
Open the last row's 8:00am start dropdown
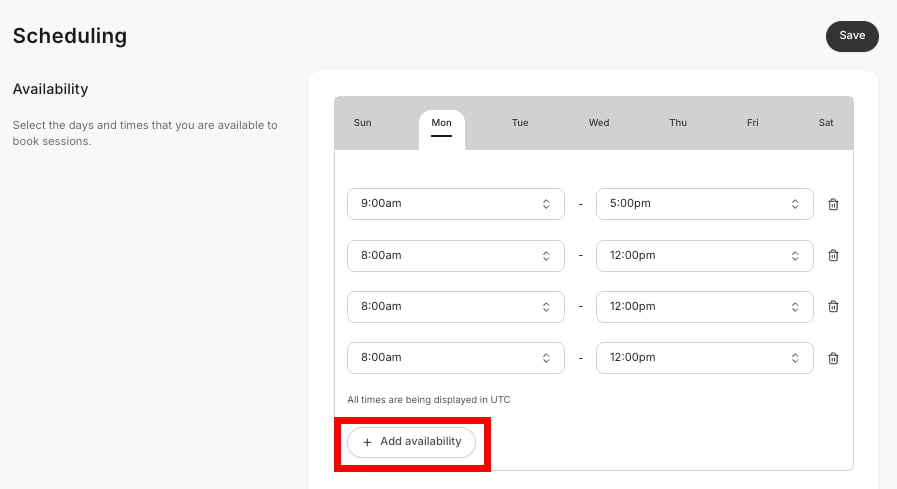click(455, 357)
